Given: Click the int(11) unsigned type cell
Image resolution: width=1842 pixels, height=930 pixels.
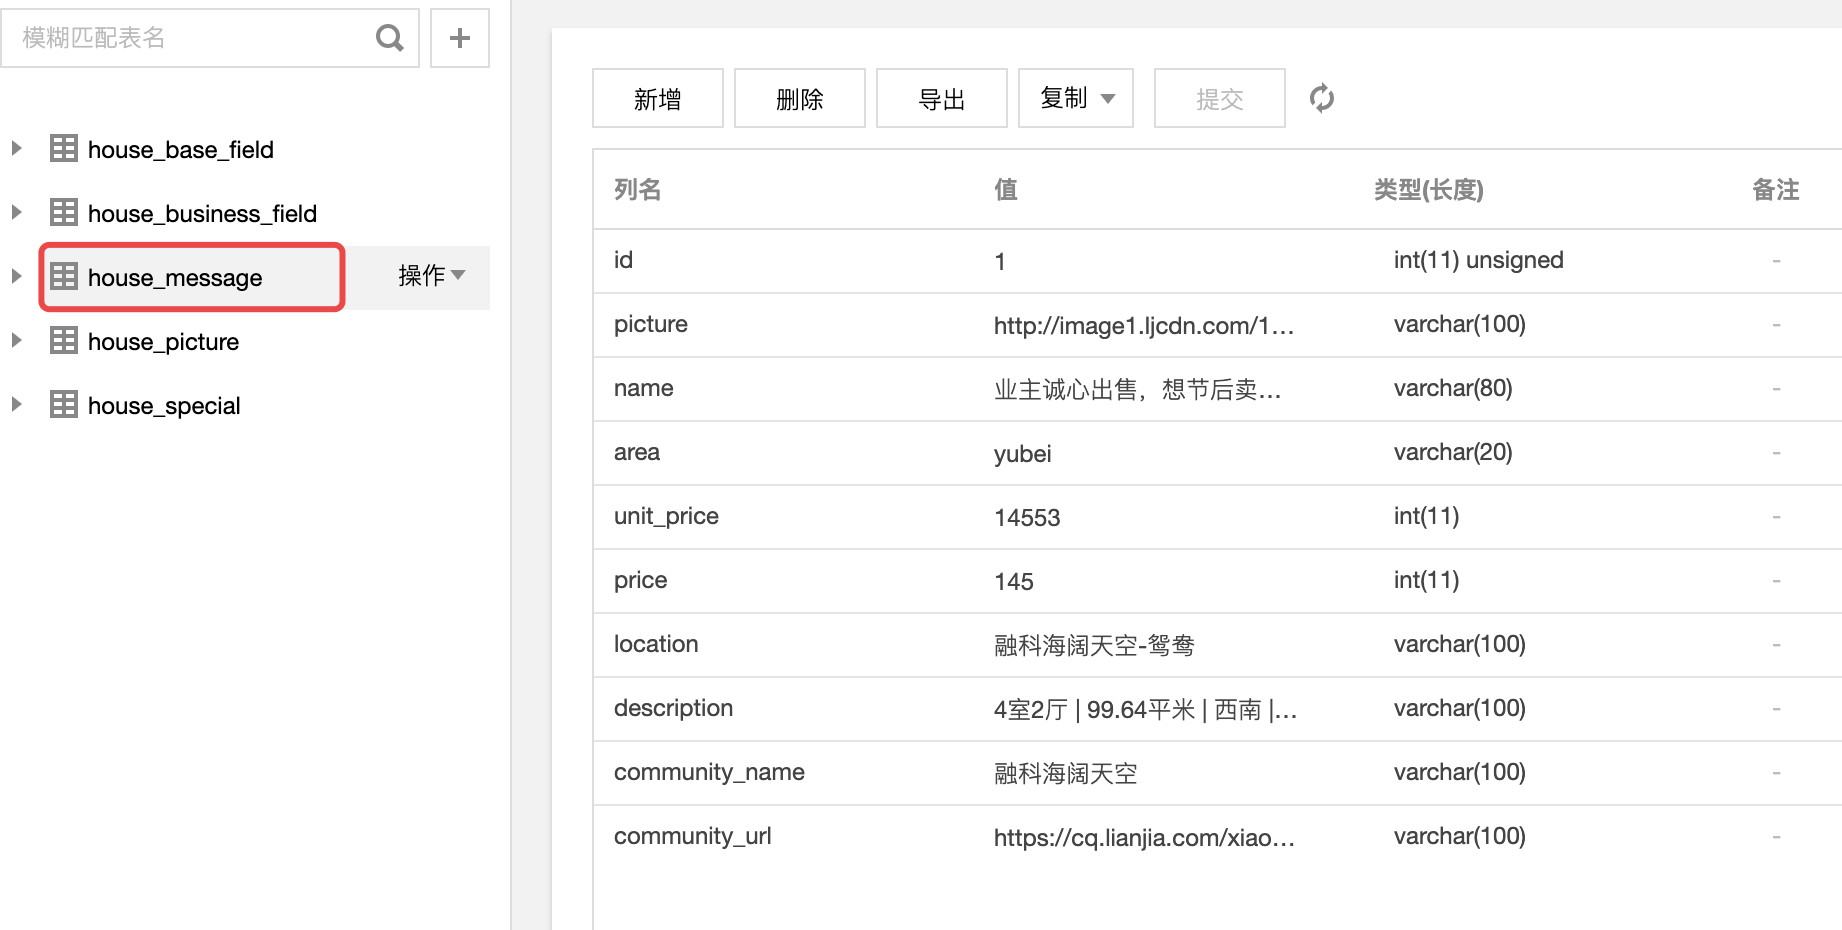Looking at the screenshot, I should (x=1479, y=260).
